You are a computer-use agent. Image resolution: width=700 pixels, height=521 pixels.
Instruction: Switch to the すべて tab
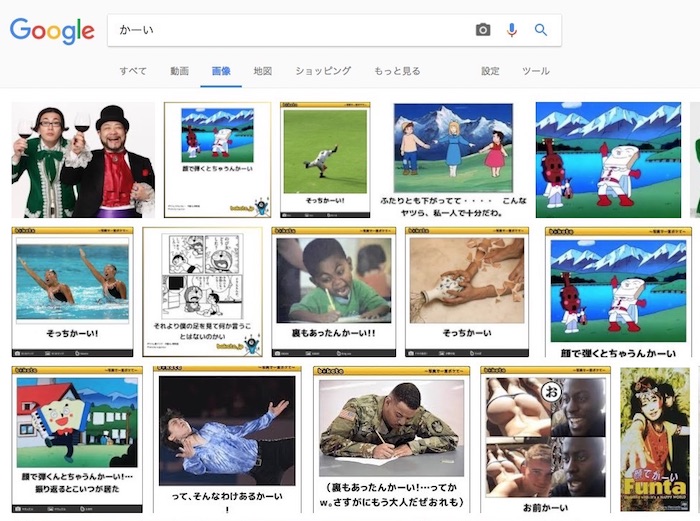tap(133, 71)
